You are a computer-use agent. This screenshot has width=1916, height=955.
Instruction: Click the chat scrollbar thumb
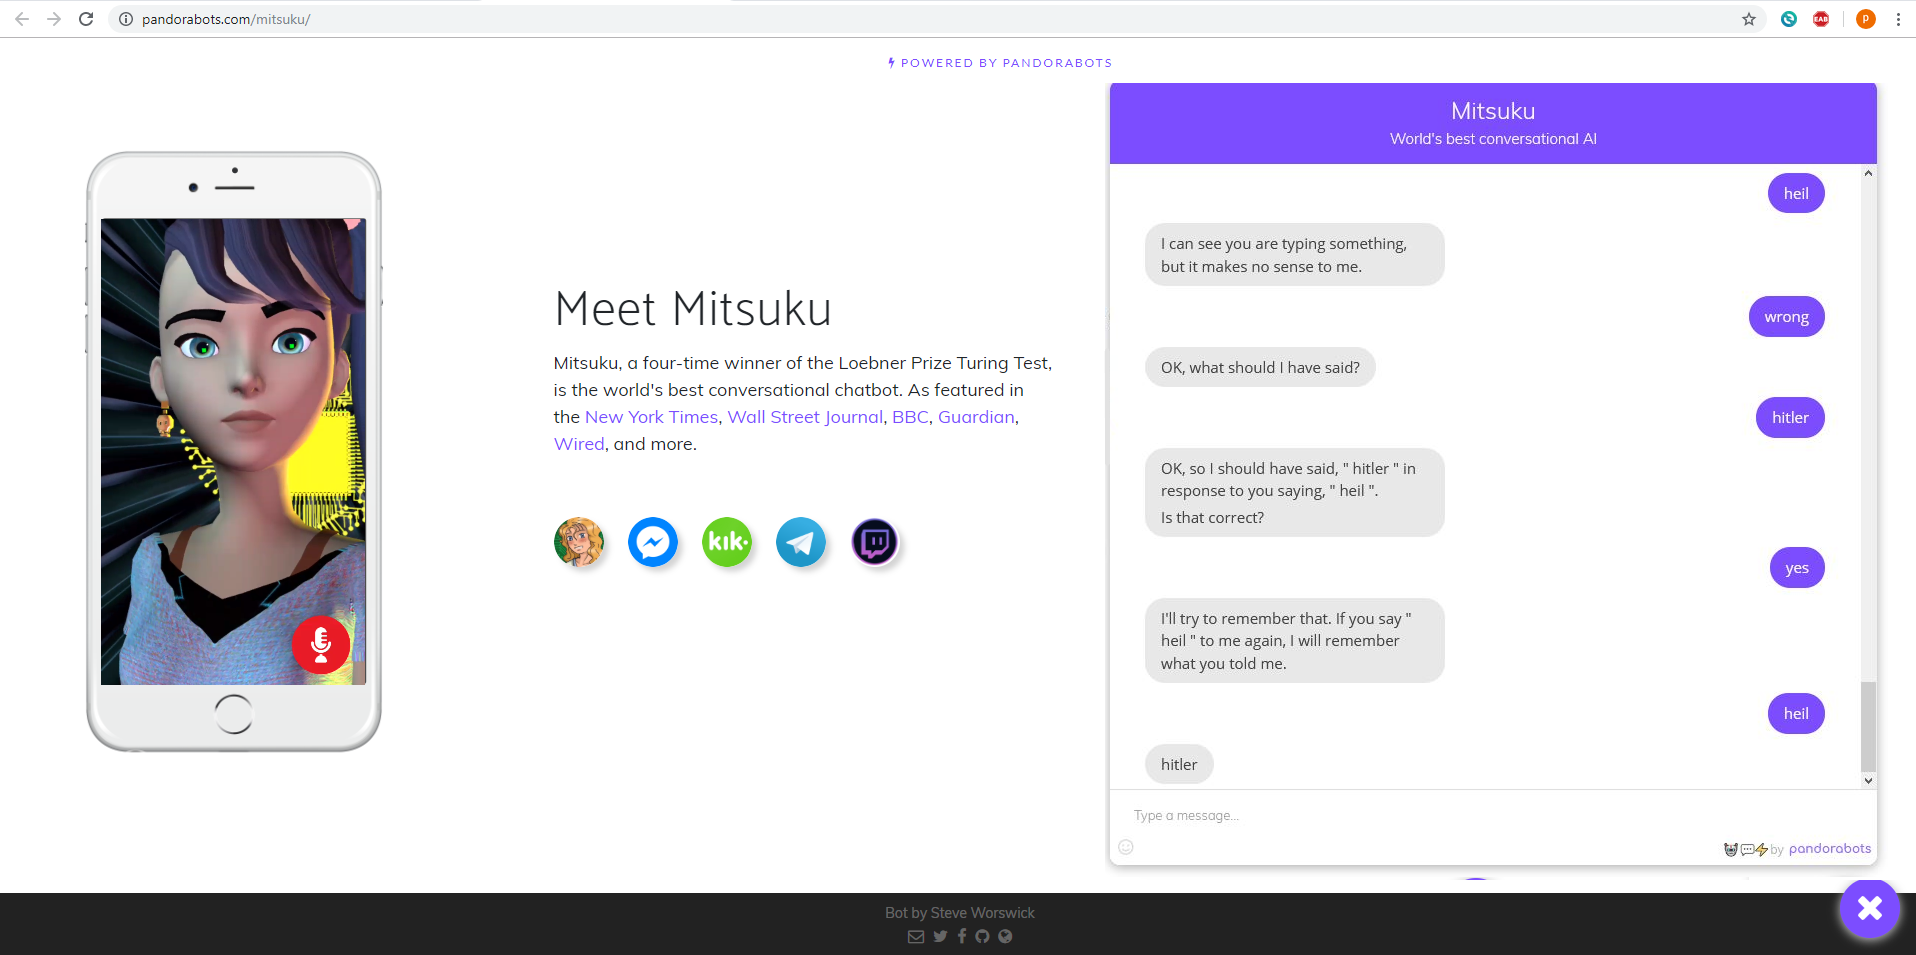click(1868, 727)
